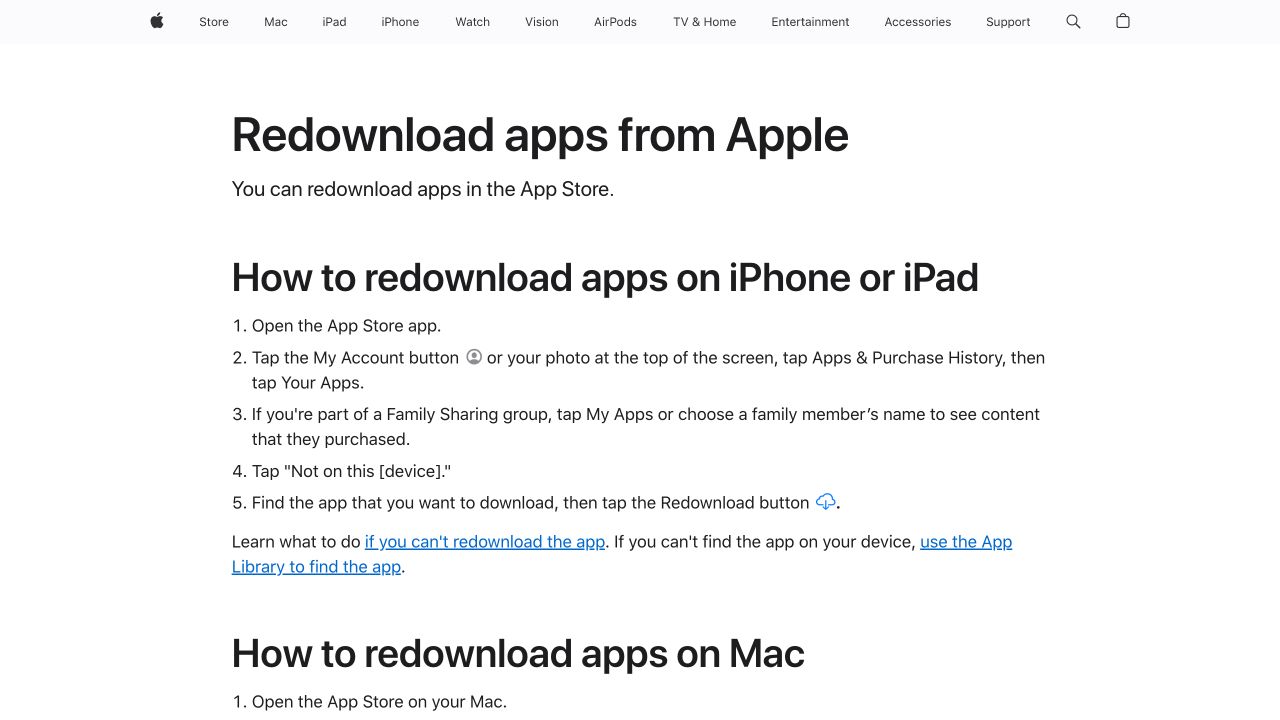The image size is (1280, 720).
Task: Follow "use the App Library to find the app" link
Action: click(x=622, y=554)
